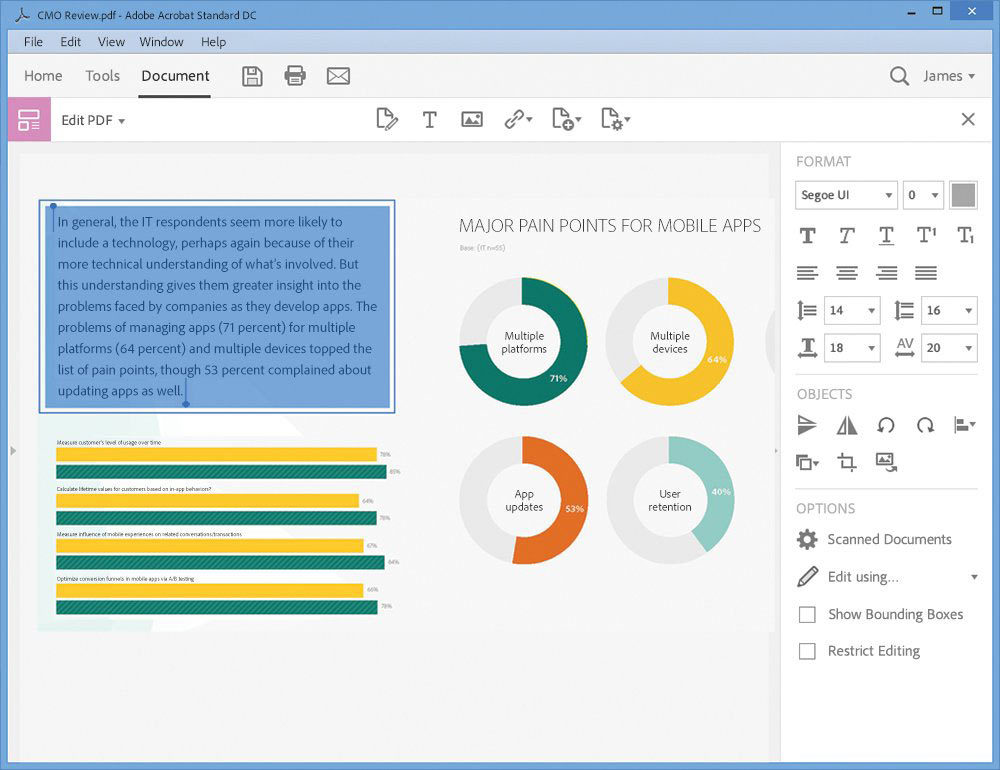Viewport: 1000px width, 770px height.
Task: Open the character spacing dropdown showing 20
Action: [950, 348]
